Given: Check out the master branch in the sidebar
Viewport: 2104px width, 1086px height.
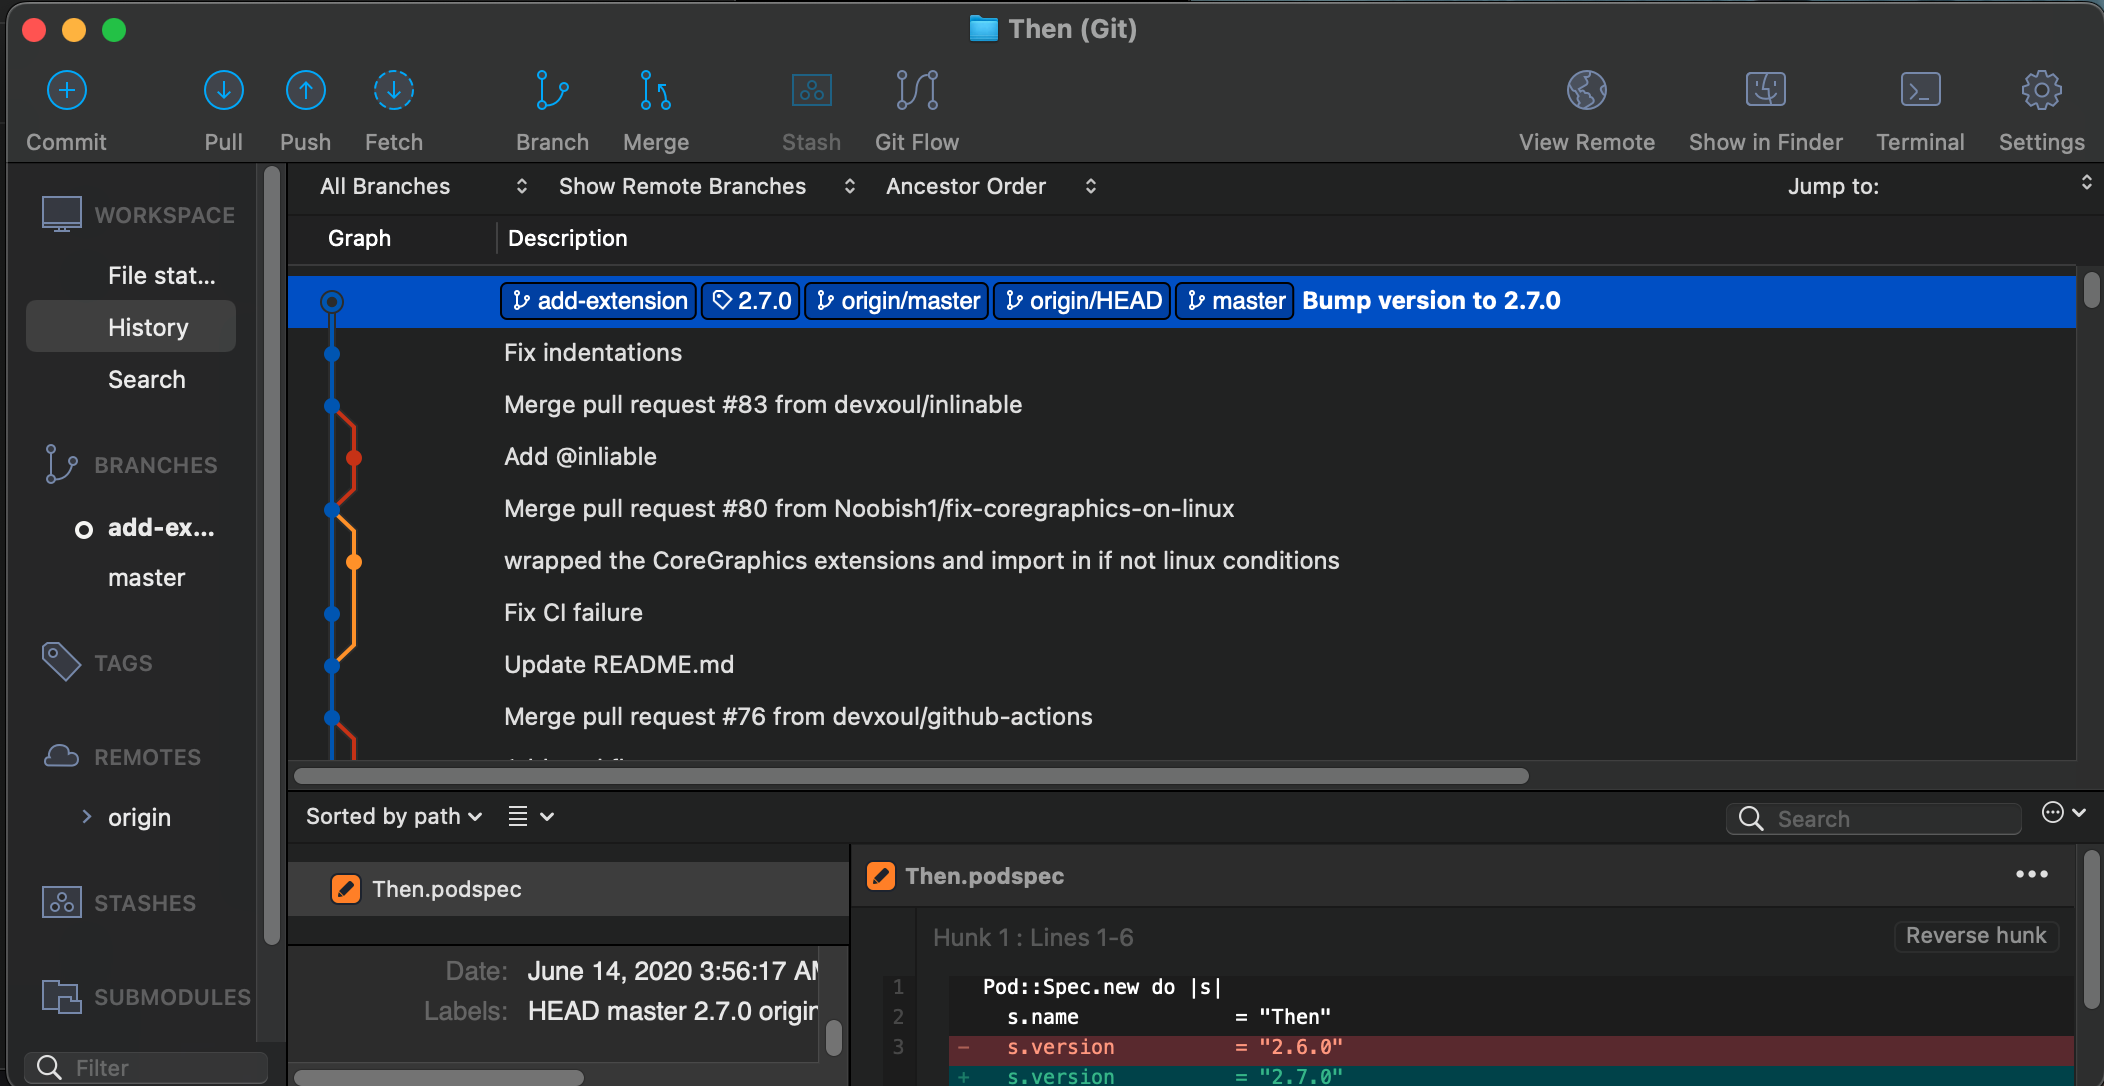Looking at the screenshot, I should [x=146, y=577].
